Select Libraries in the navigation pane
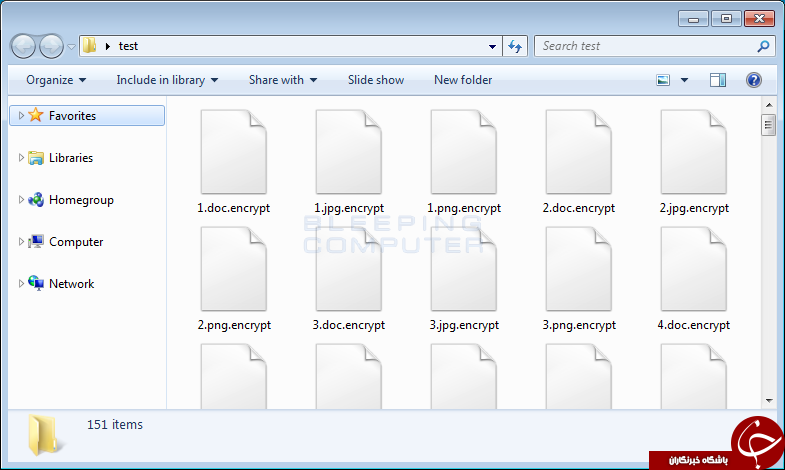 [x=71, y=158]
